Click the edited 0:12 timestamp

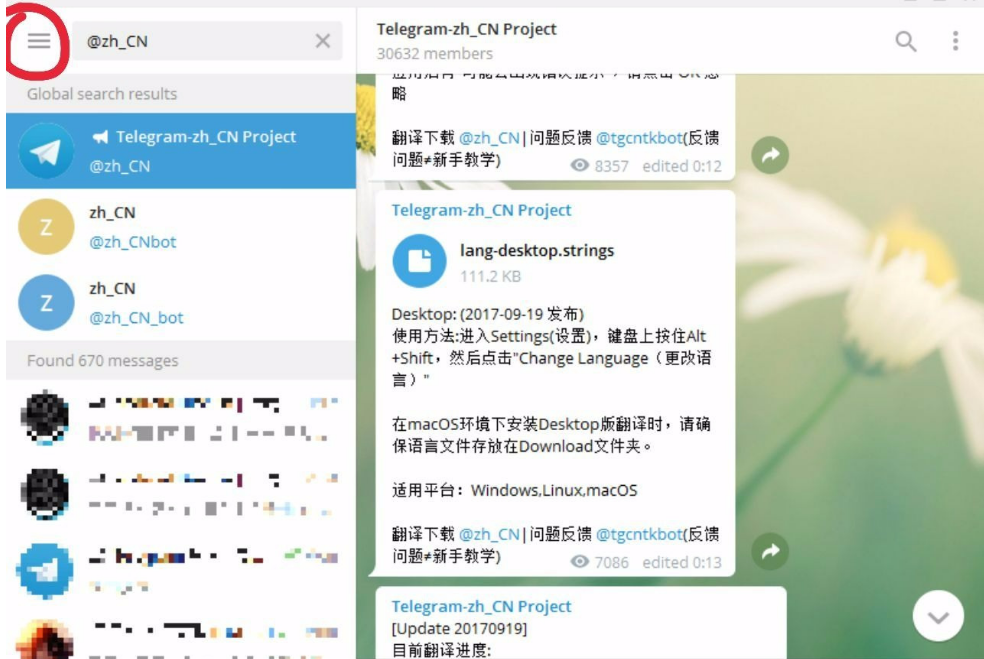[682, 166]
